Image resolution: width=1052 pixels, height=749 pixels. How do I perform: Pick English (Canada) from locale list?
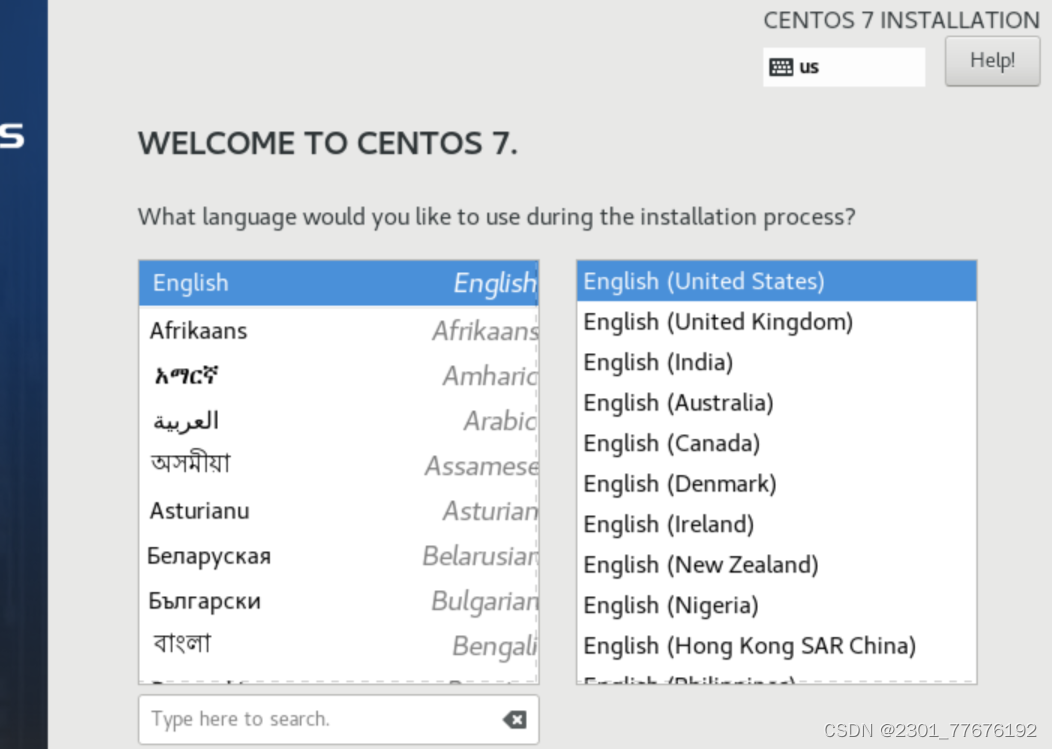(671, 443)
